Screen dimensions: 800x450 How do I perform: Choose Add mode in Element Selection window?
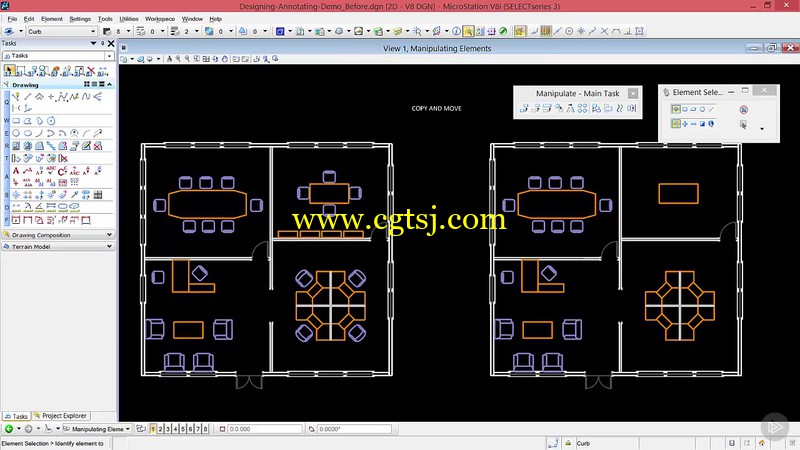[x=685, y=123]
